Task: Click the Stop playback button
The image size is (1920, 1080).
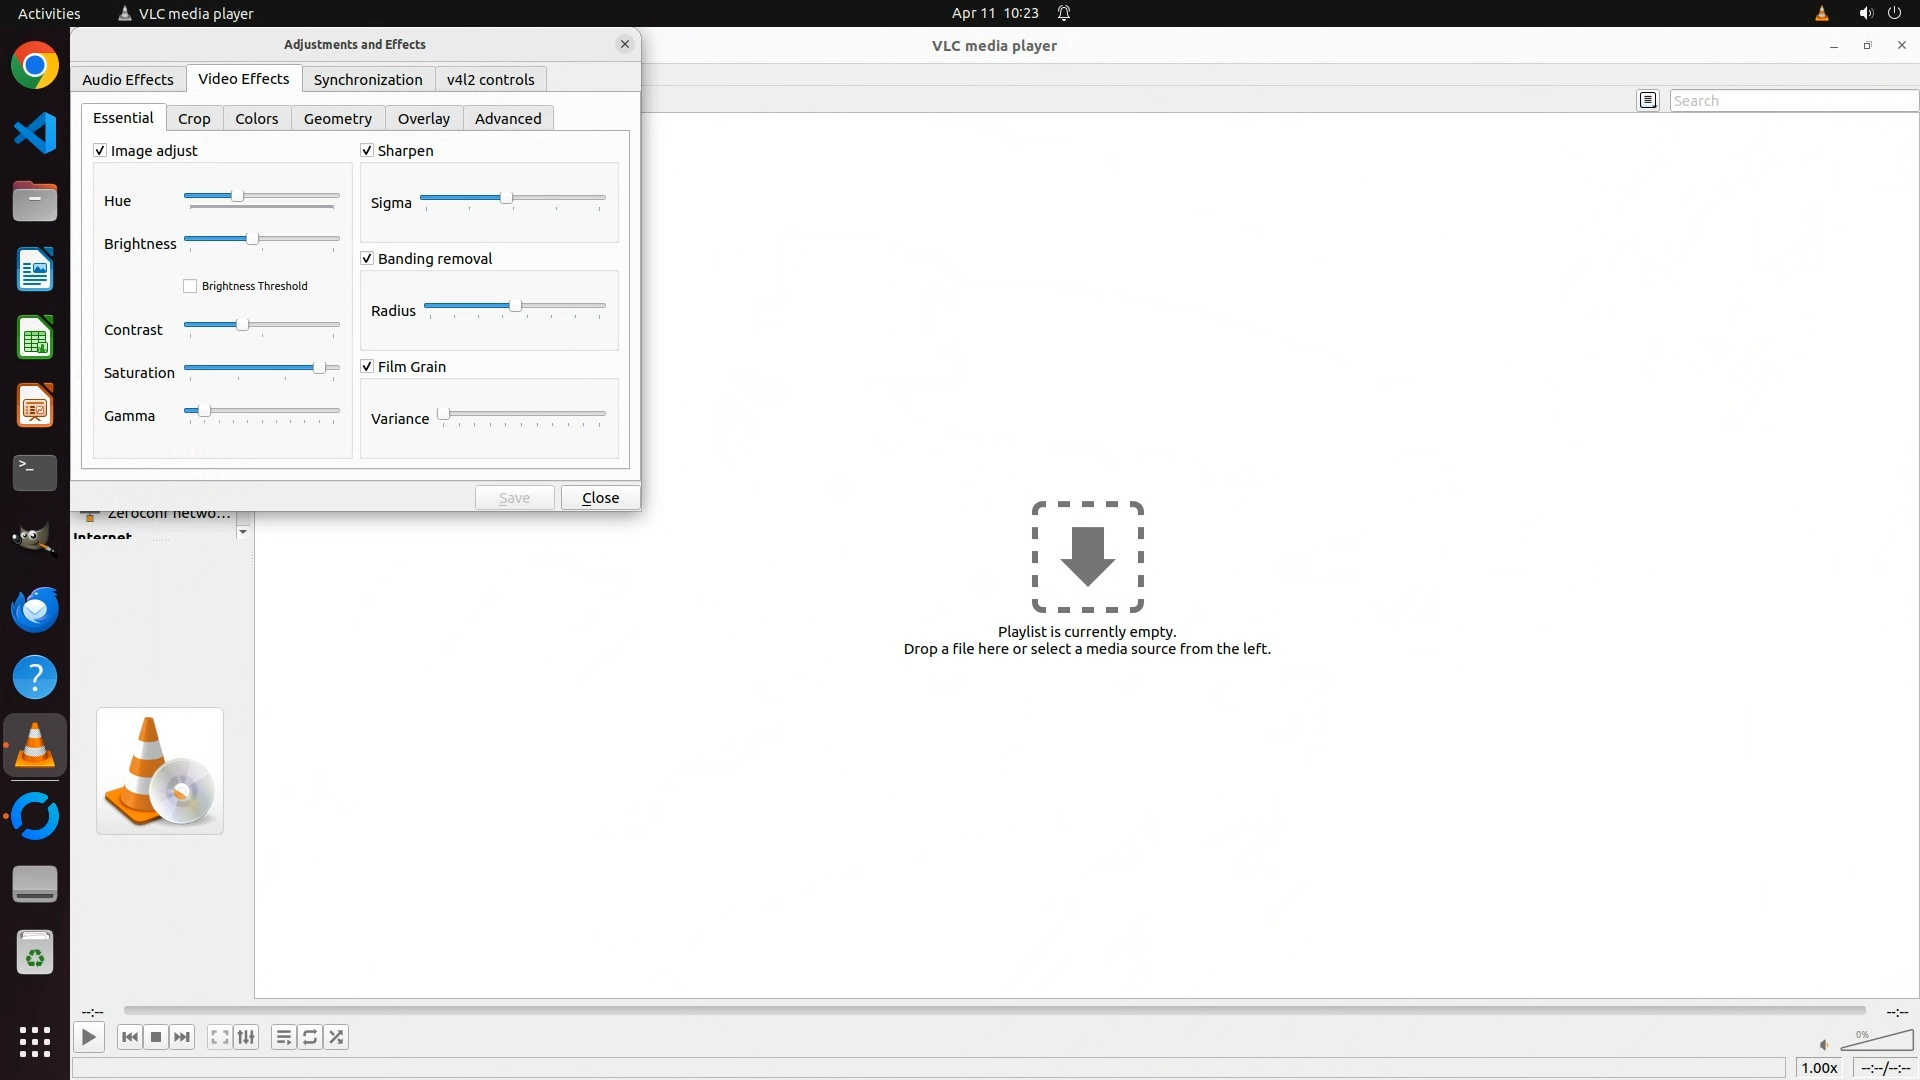Action: click(156, 1037)
